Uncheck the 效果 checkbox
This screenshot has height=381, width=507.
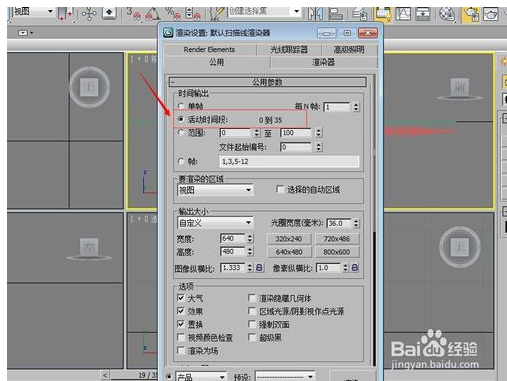tap(181, 311)
